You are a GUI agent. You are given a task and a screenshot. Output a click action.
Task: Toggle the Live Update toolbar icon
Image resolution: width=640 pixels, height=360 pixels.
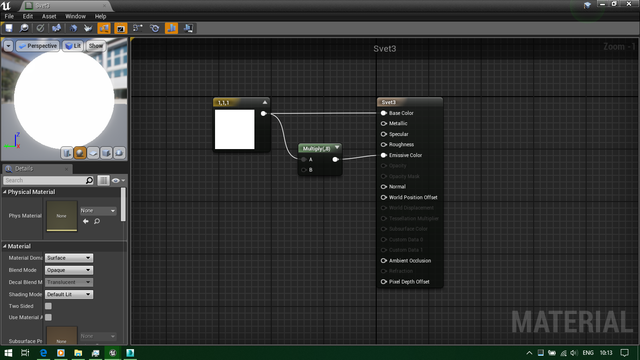[x=154, y=28]
